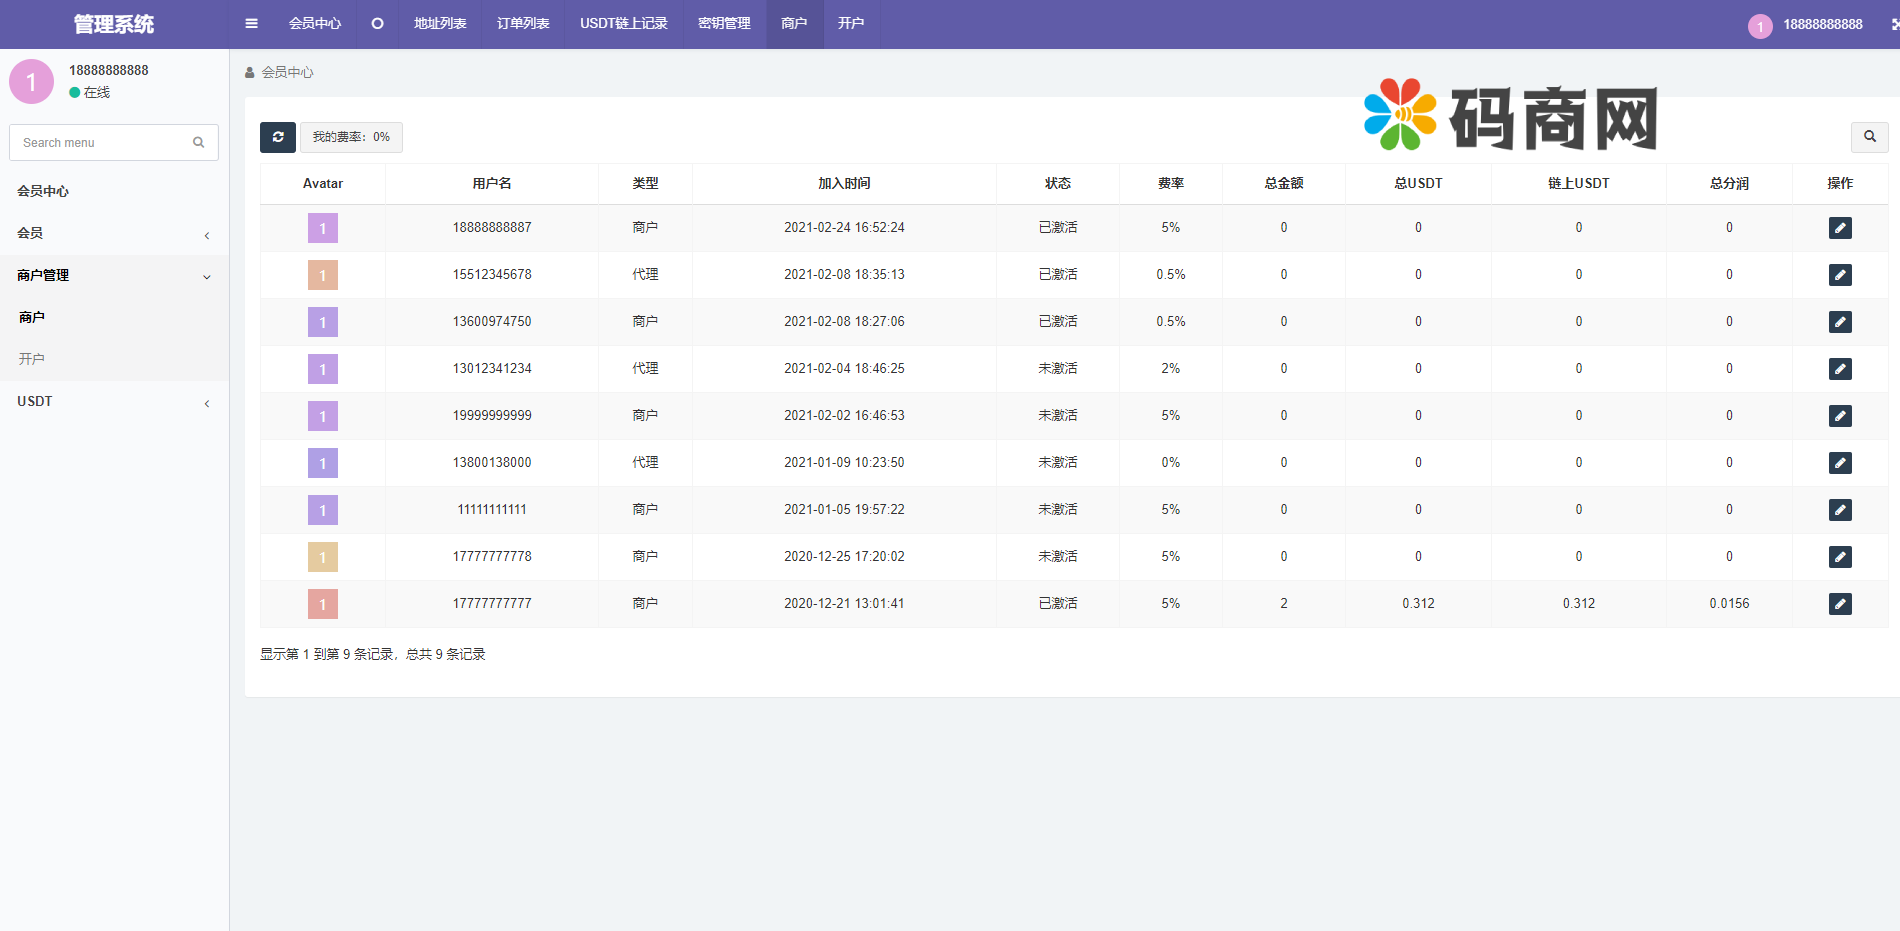Screen dimensions: 1900x931
Task: Click the refresh icon button above the table
Action: coord(278,137)
